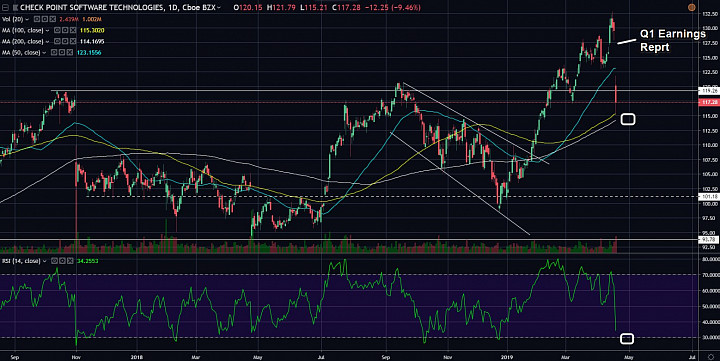The image size is (720, 361).
Task: Remove the RSI (14, close) indicator
Action: click(70, 261)
